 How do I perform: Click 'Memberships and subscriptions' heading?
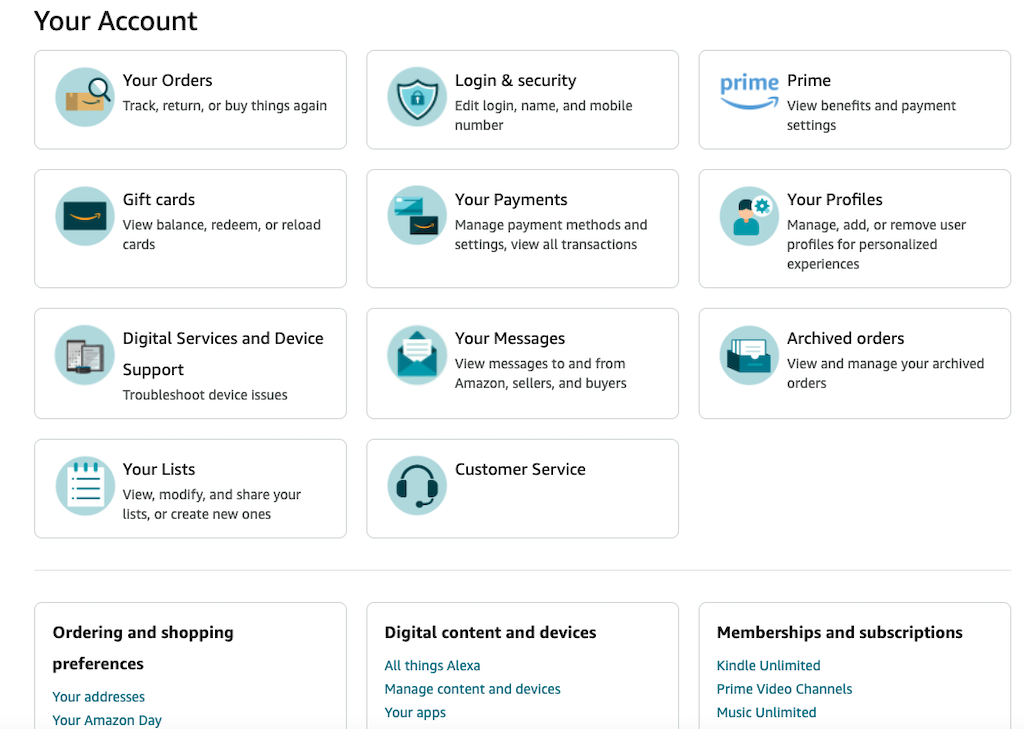840,632
